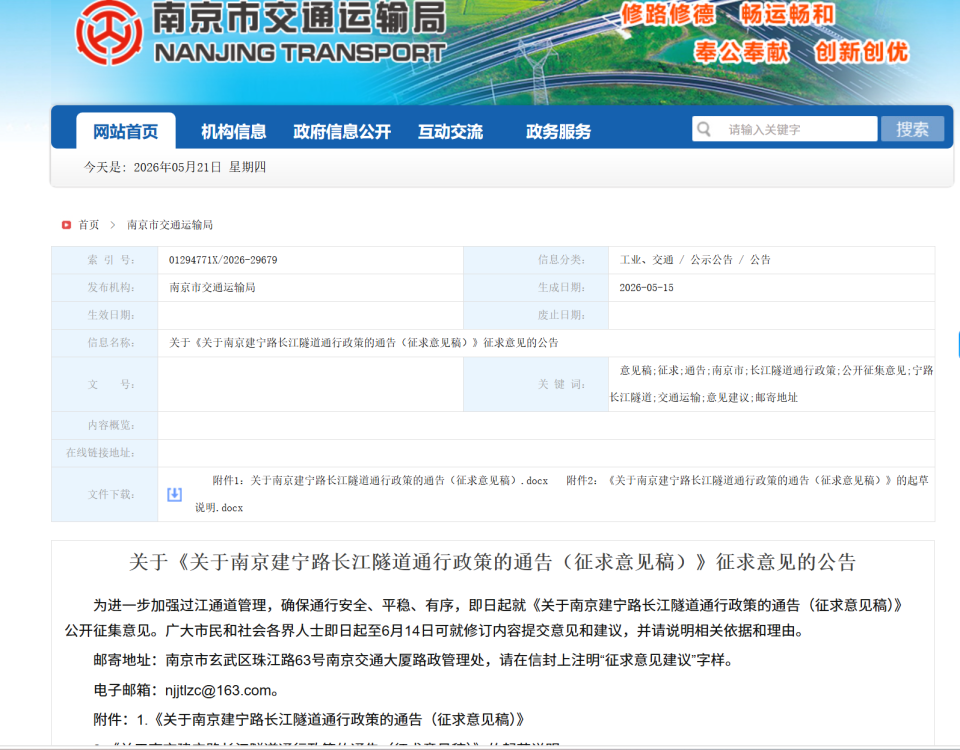Open the 政务服务 menu item
The image size is (960, 750).
tap(558, 131)
